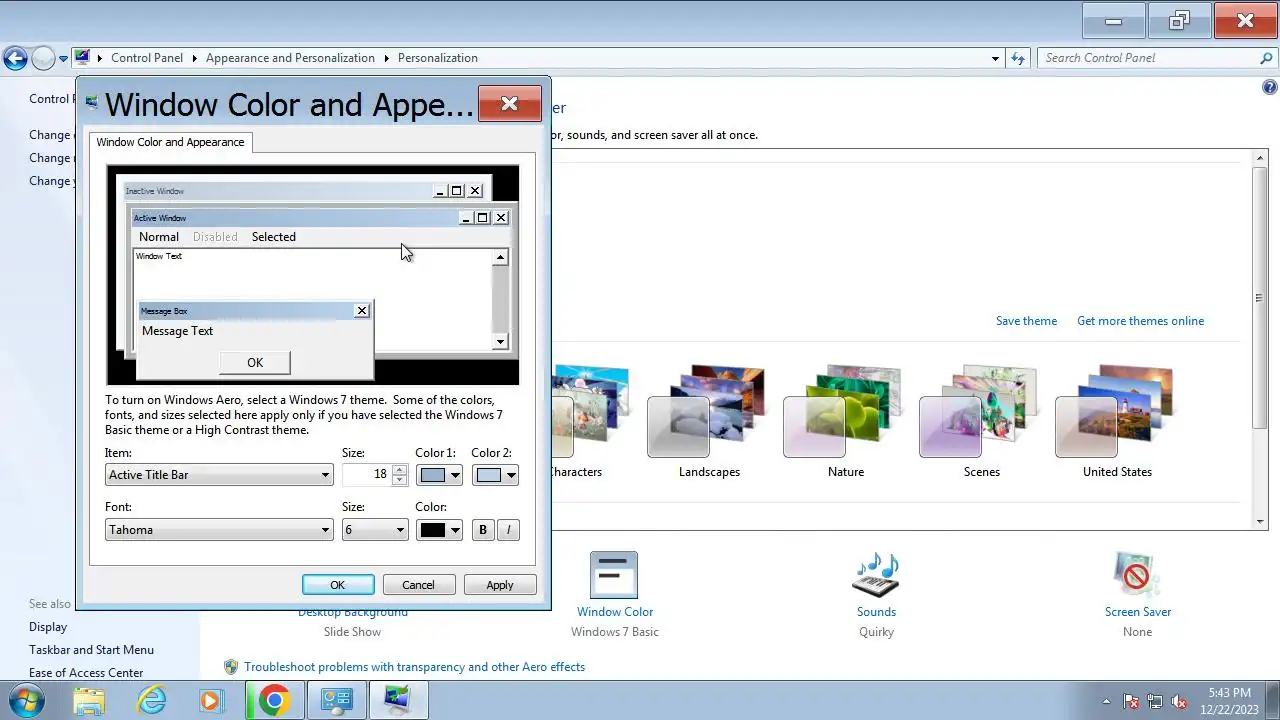
Task: Open the Font dropdown showing Tahoma
Action: pos(219,530)
